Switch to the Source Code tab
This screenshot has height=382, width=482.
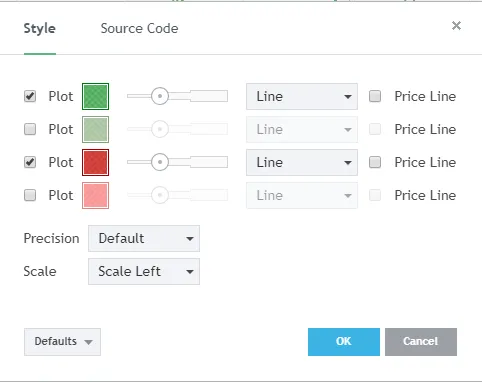coord(139,28)
